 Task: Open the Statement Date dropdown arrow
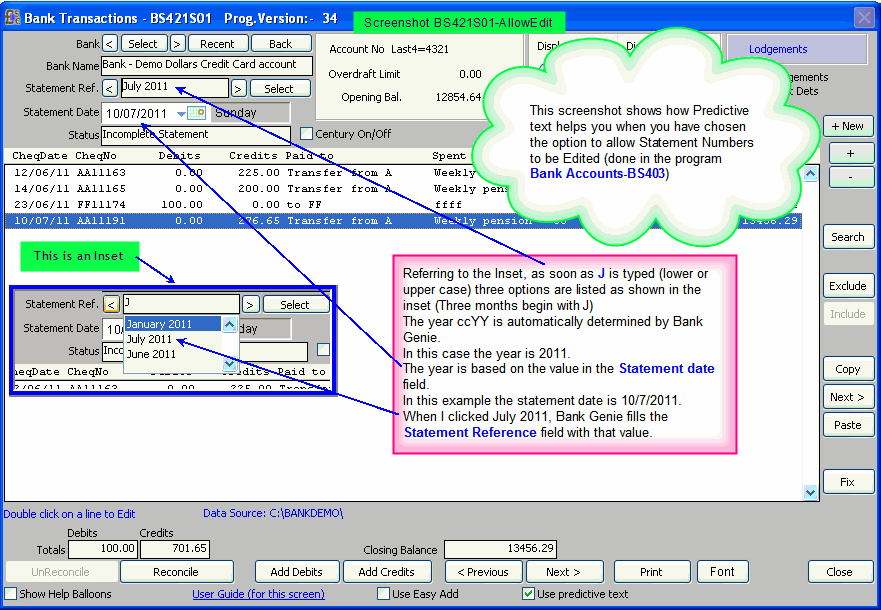pos(181,113)
